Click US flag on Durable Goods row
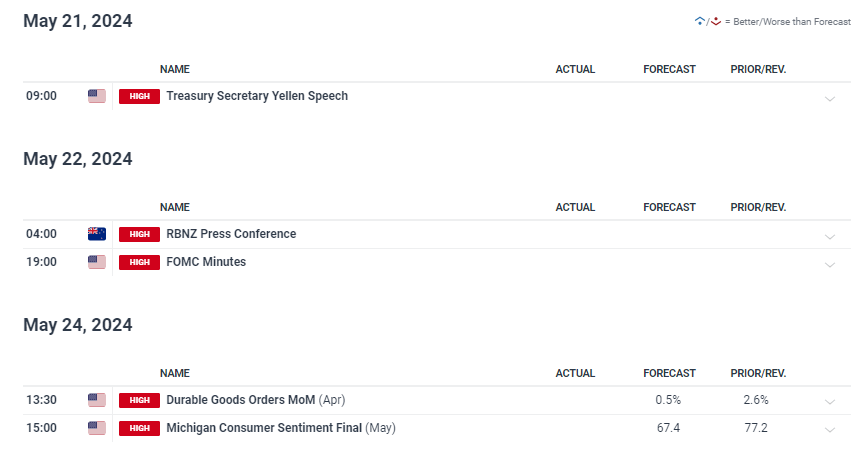 click(97, 400)
